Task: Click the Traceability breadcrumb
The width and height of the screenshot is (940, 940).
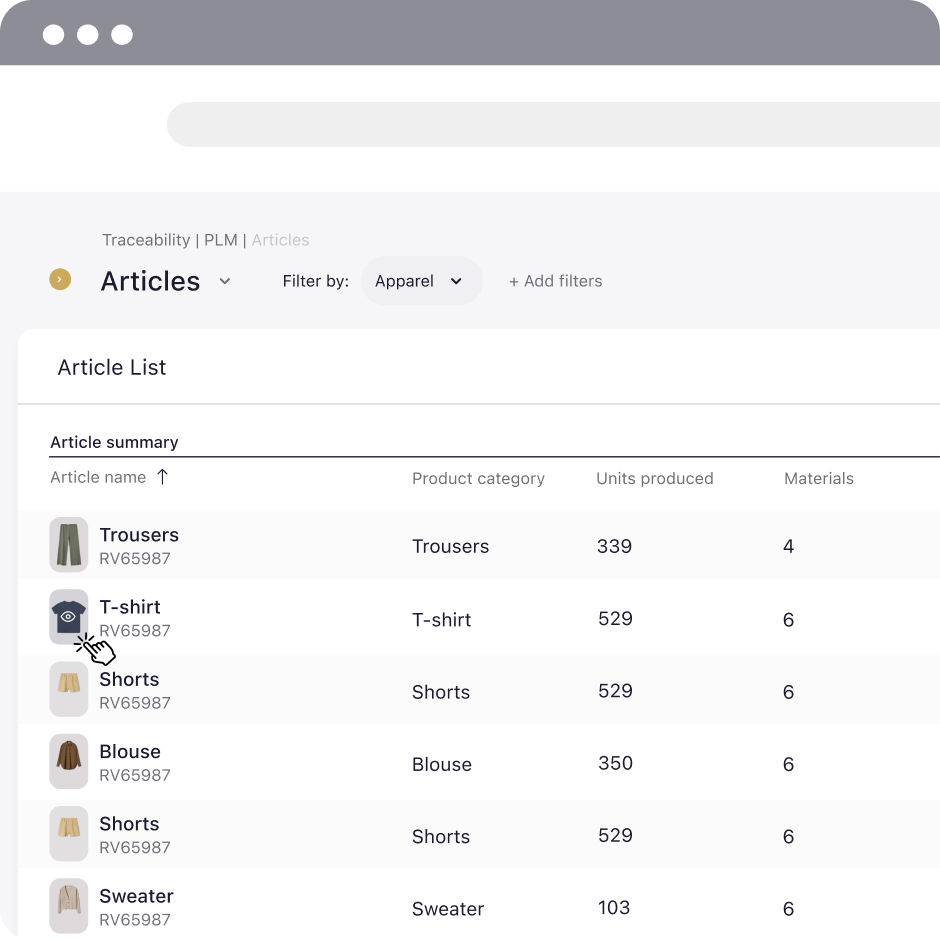Action: (x=146, y=240)
